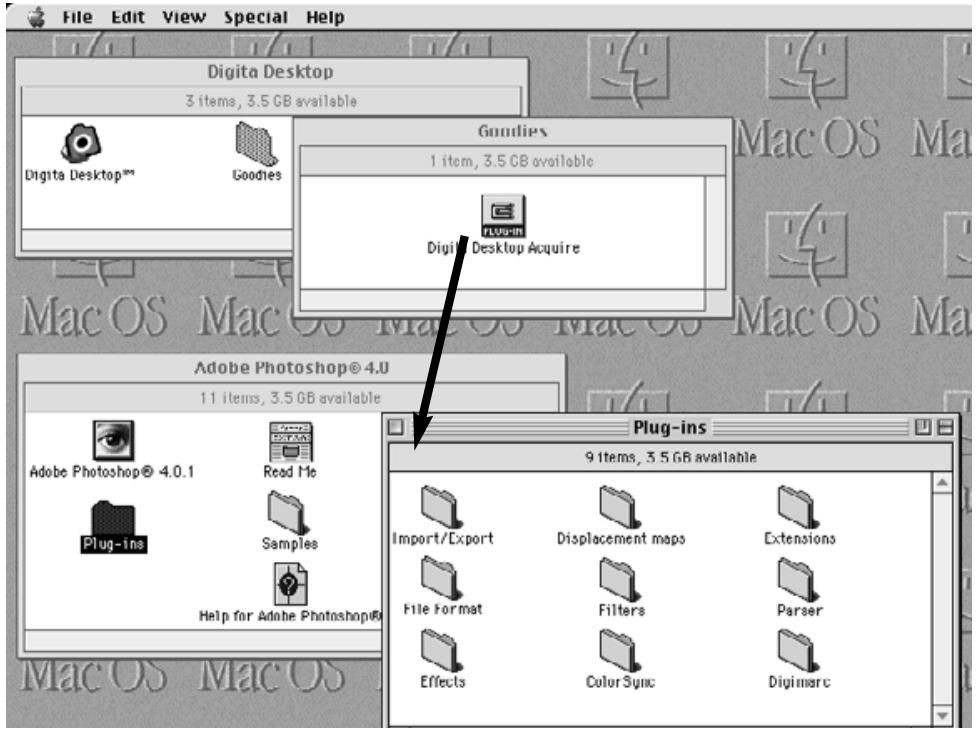
Task: Click the Plug-ins scrollbar up arrow
Action: coord(942,483)
